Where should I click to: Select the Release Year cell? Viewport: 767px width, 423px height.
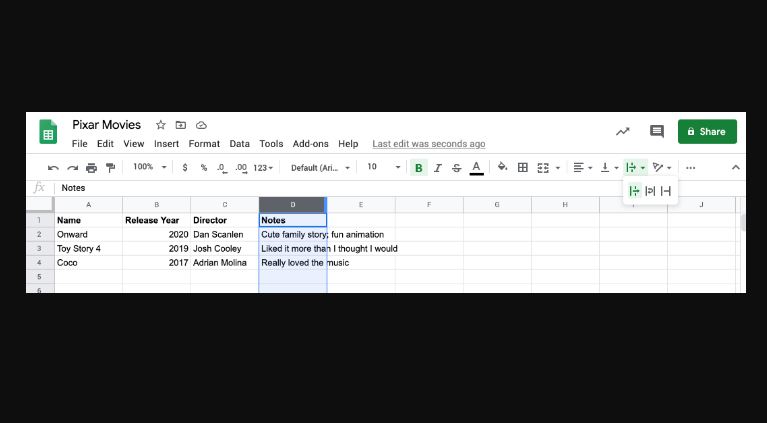[157, 220]
